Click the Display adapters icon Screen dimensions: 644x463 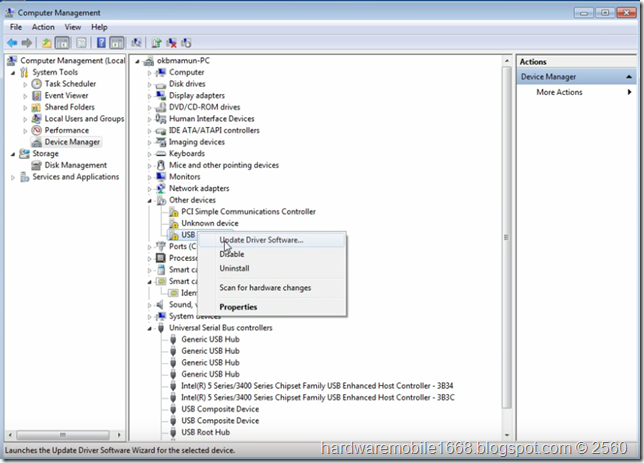[x=161, y=95]
